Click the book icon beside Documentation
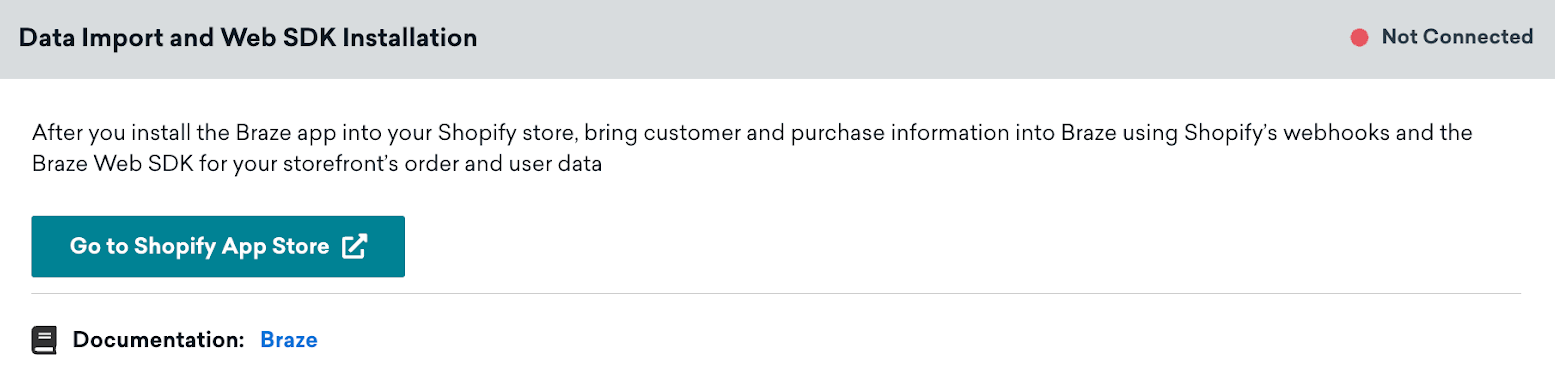The width and height of the screenshot is (1555, 387). tap(44, 340)
